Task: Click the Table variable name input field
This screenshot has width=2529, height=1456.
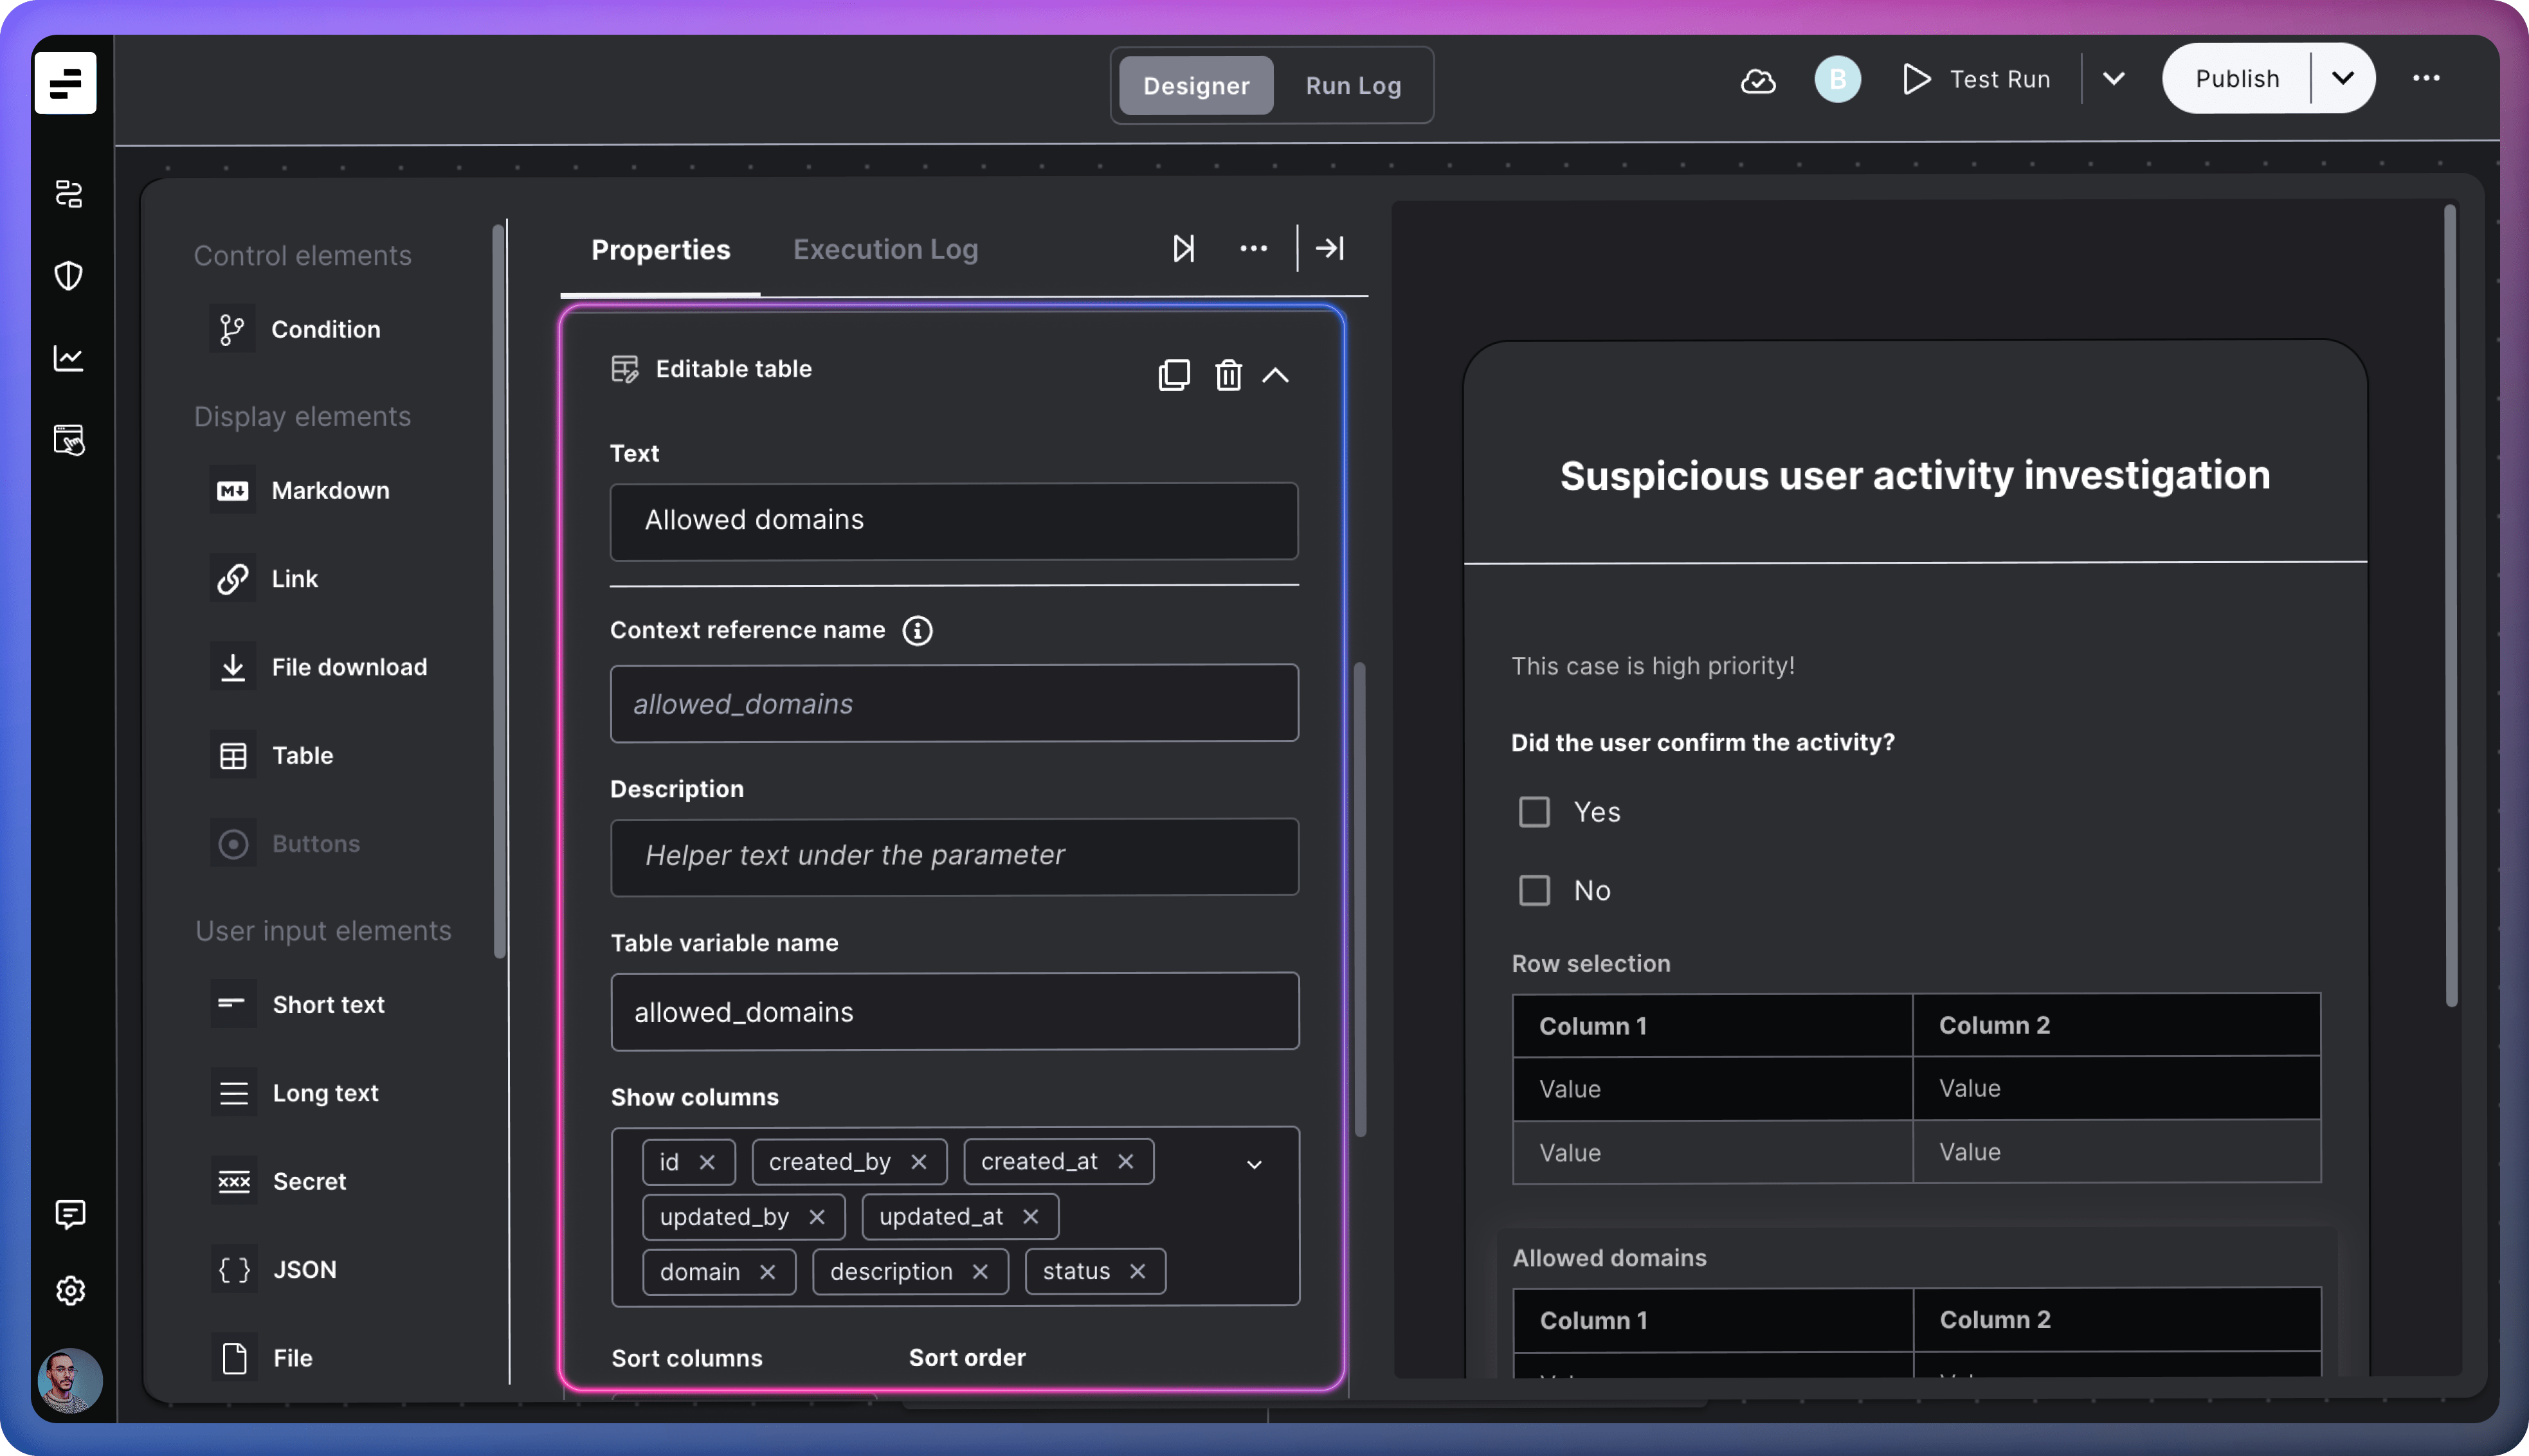Action: coord(954,1011)
